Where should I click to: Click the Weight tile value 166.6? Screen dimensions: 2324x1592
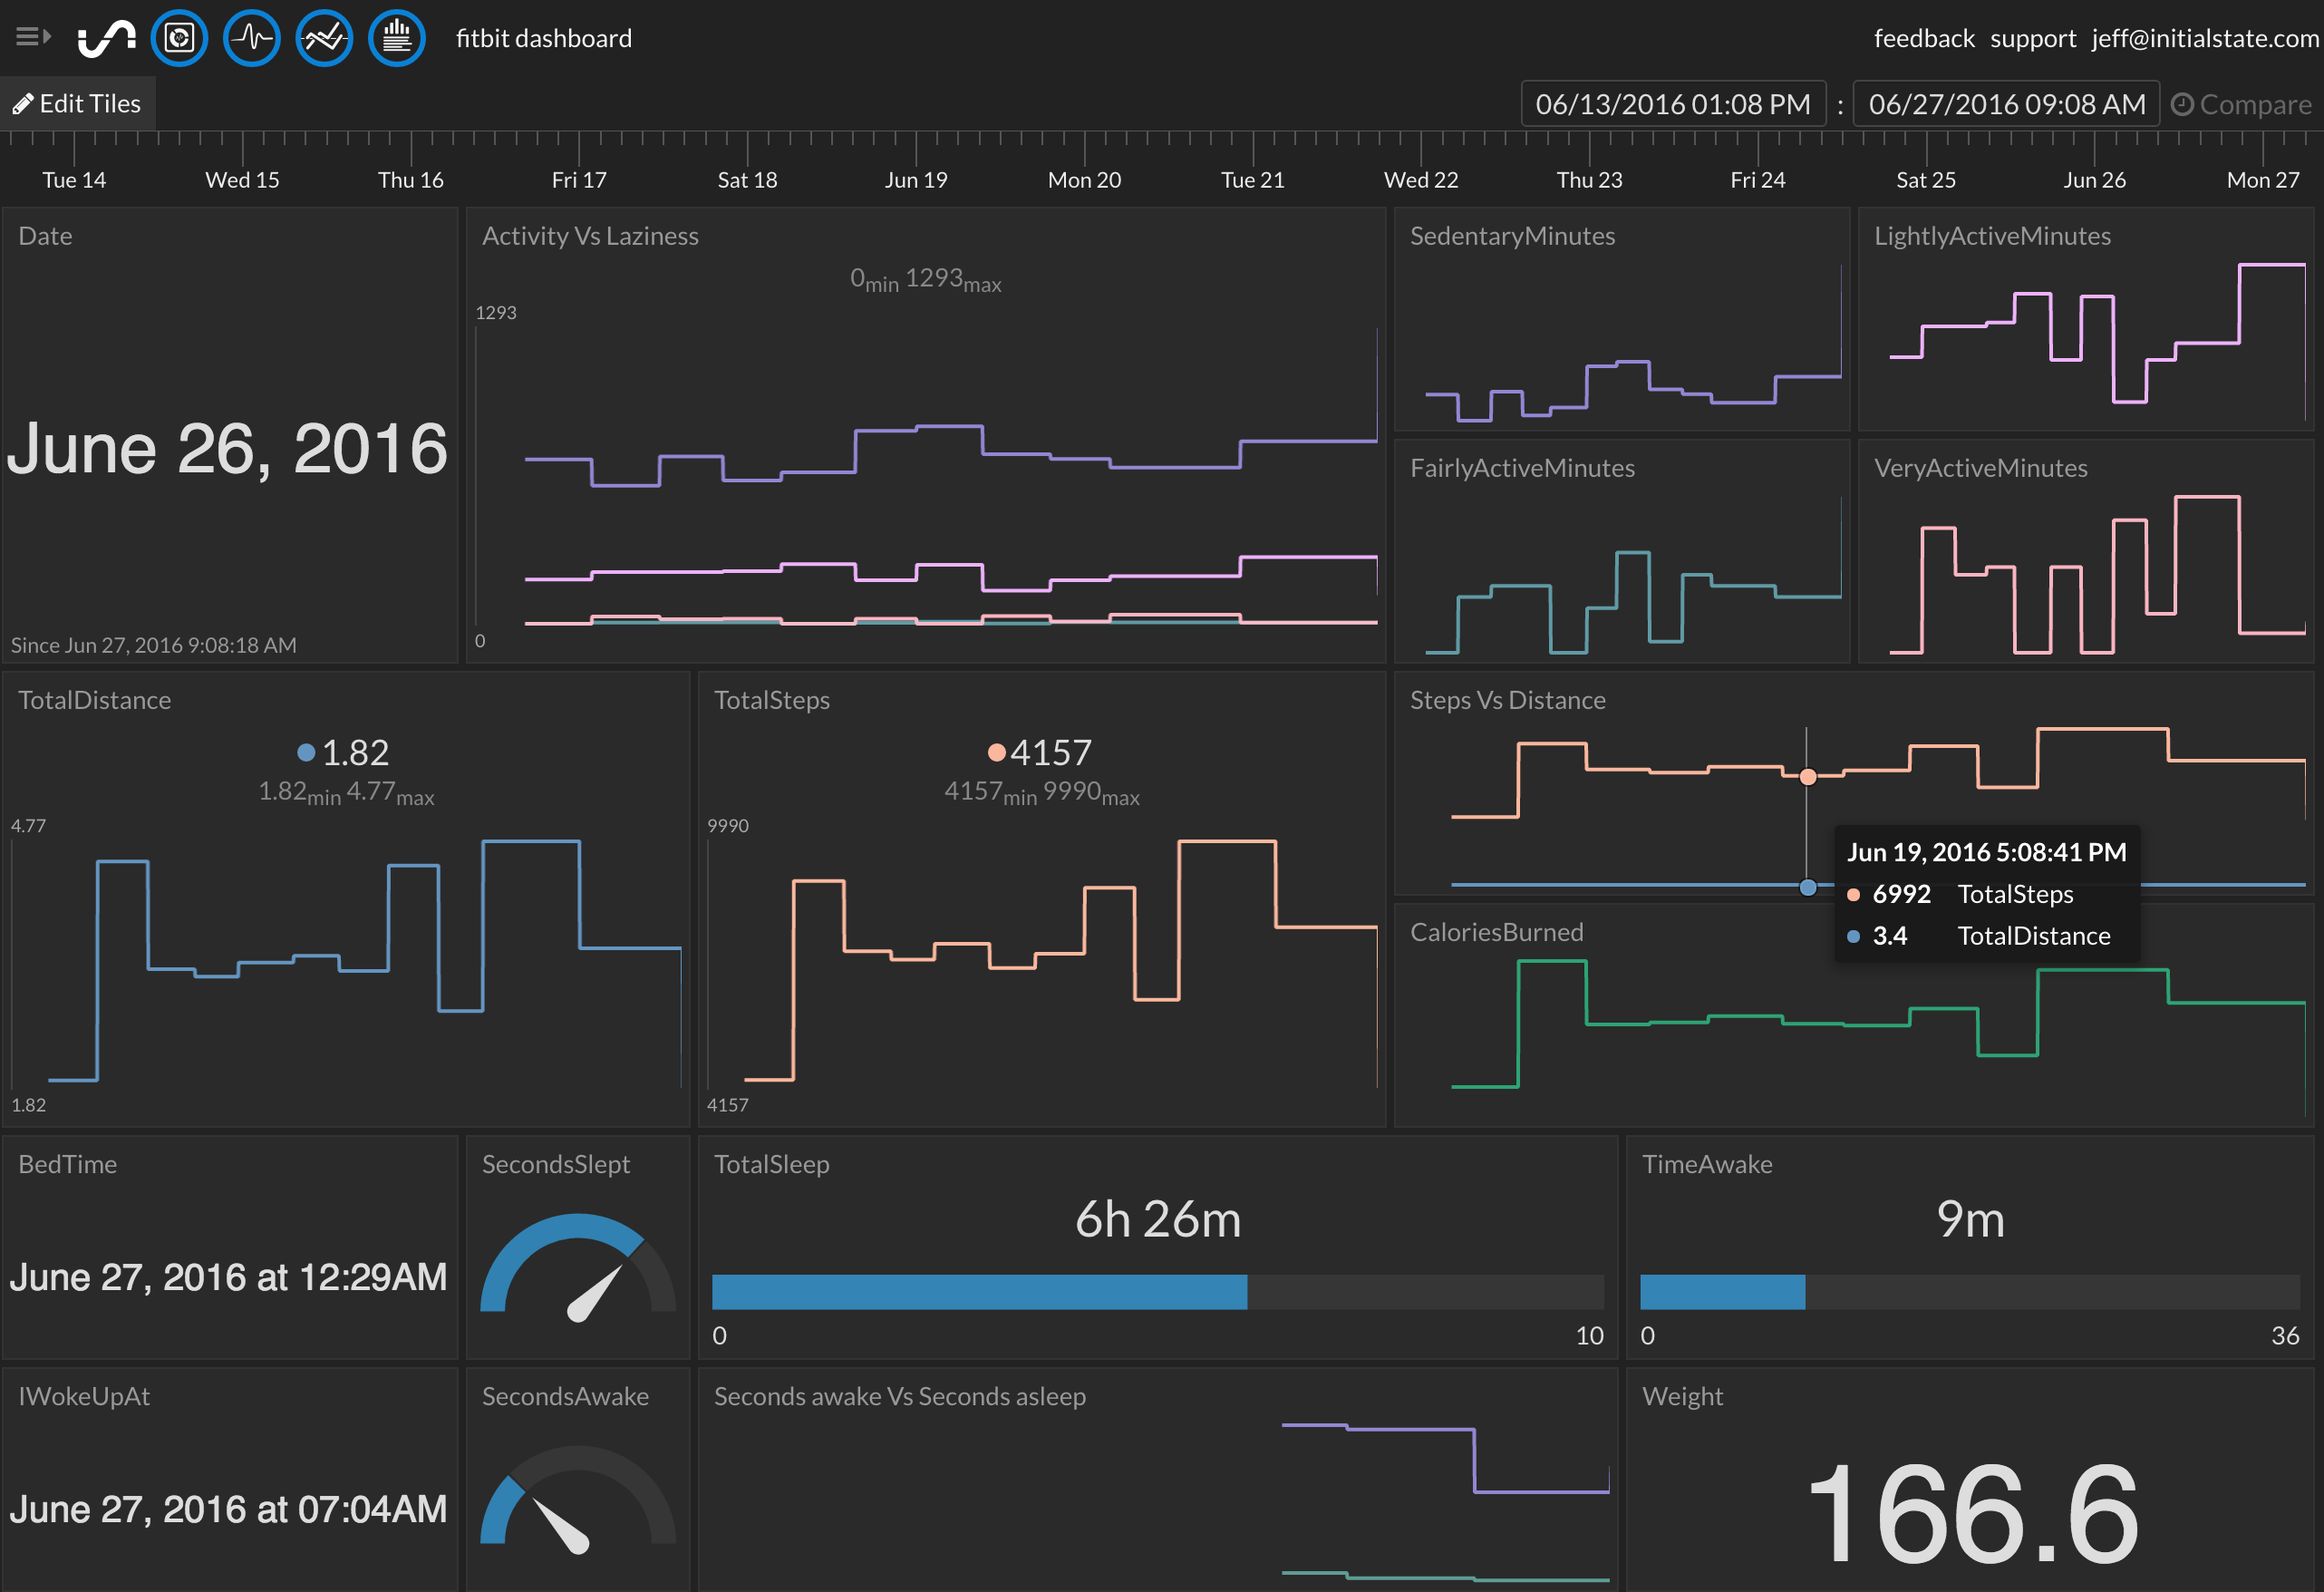[1971, 1510]
